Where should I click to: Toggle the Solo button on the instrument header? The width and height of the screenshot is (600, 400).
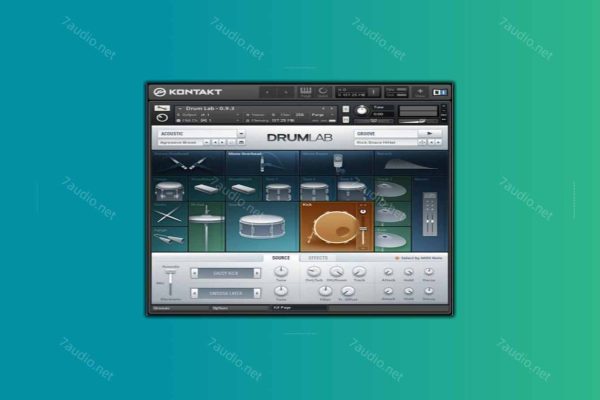click(x=346, y=109)
